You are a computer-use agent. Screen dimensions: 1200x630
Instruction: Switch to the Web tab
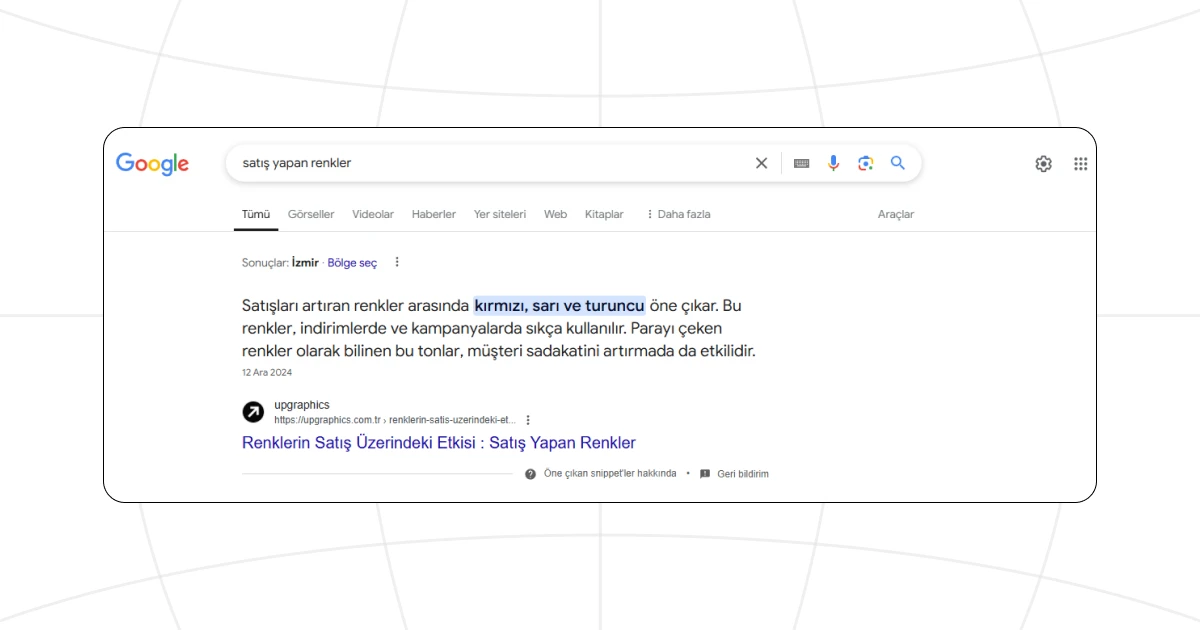point(555,214)
